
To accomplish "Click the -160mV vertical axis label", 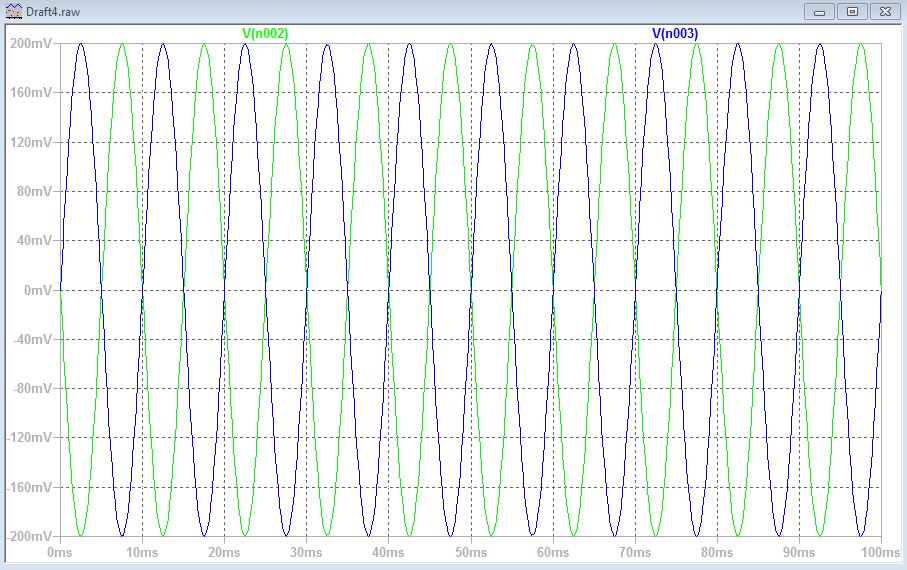I will tap(30, 487).
